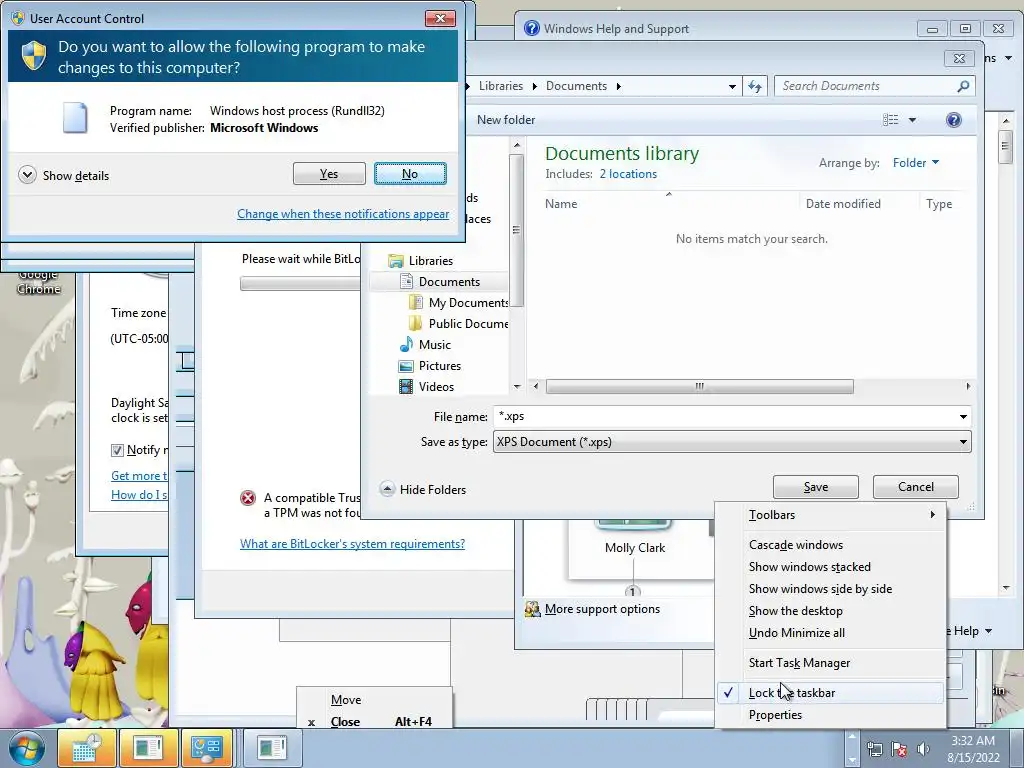
Task: Click No in User Account Control
Action: coord(410,174)
